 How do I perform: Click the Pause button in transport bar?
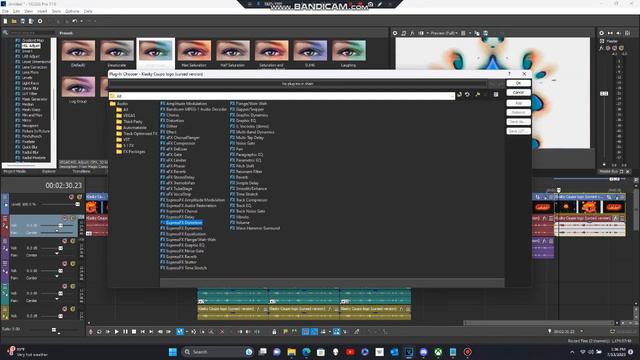coord(125,332)
